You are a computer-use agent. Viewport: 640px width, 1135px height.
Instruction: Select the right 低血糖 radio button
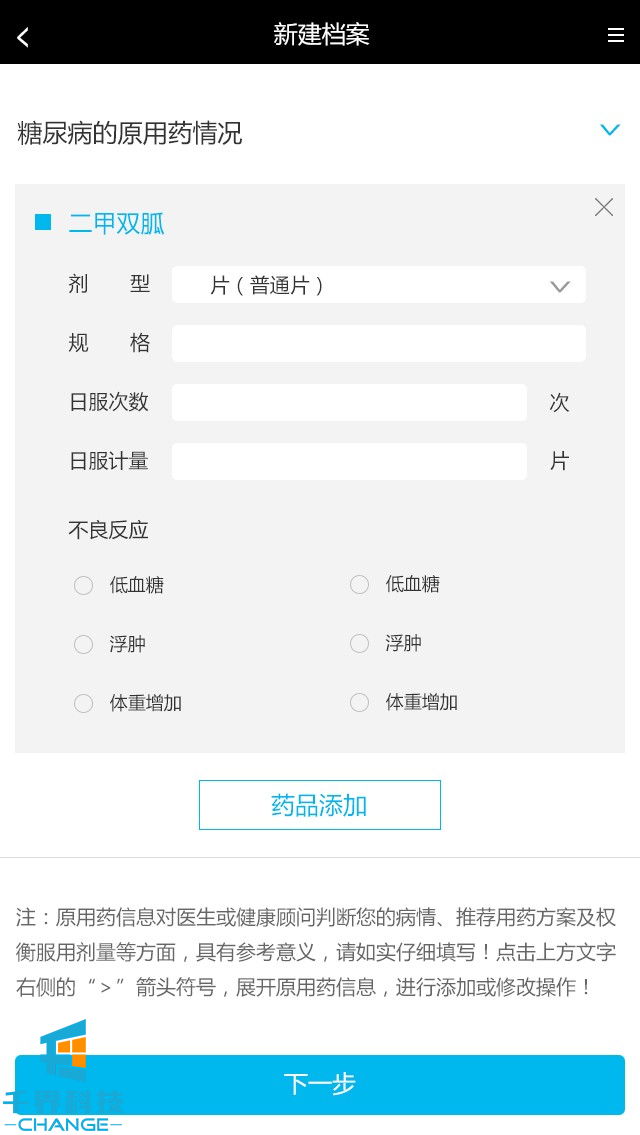tap(360, 584)
